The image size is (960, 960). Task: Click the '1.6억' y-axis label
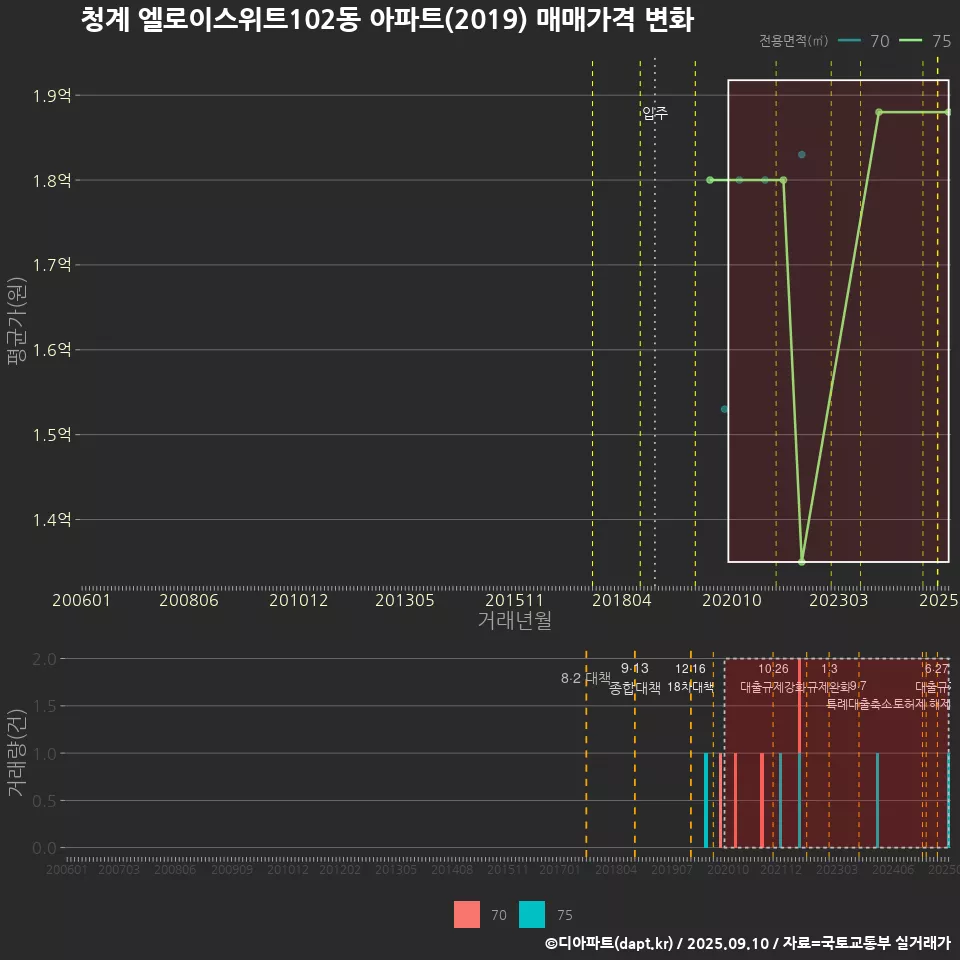pyautogui.click(x=52, y=350)
